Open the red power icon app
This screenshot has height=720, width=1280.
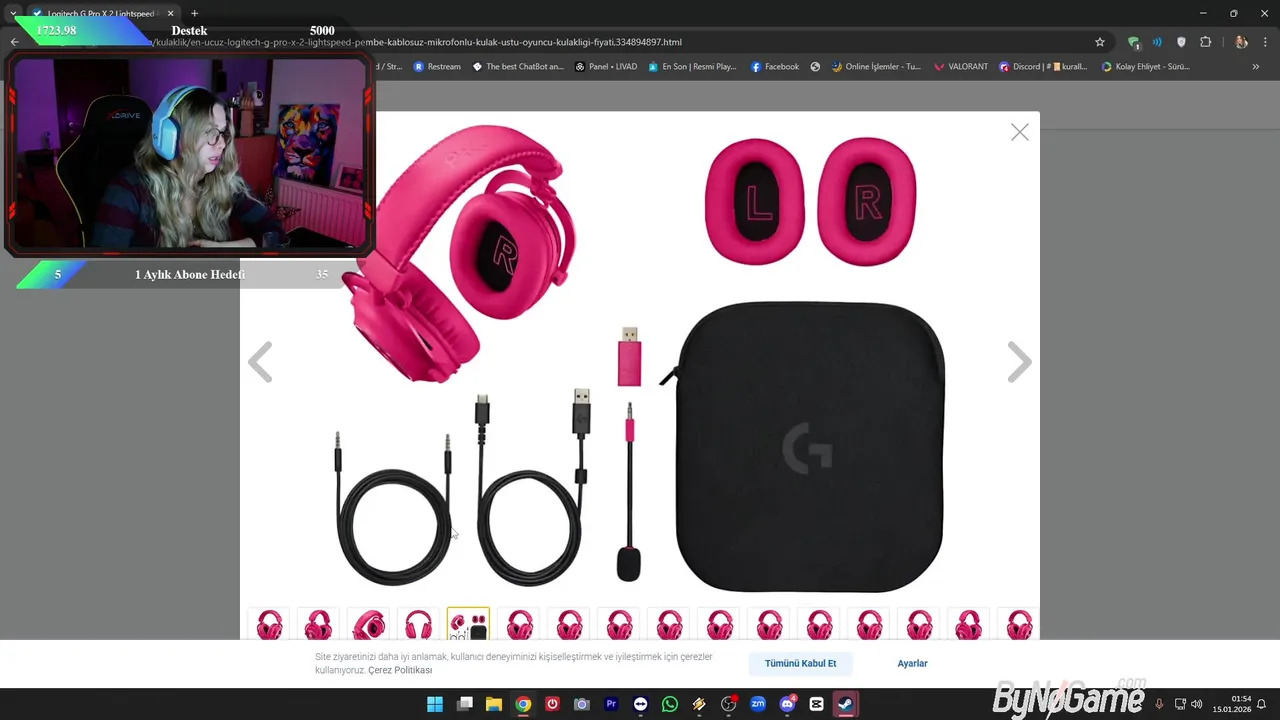(x=552, y=704)
